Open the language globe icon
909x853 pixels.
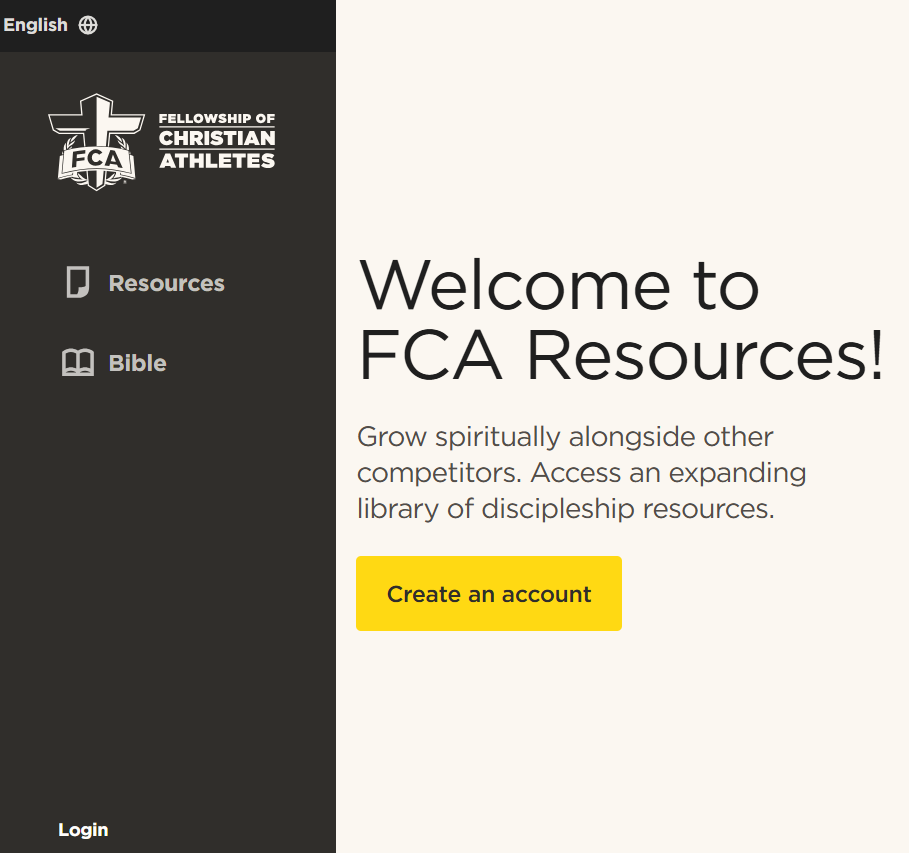click(88, 25)
